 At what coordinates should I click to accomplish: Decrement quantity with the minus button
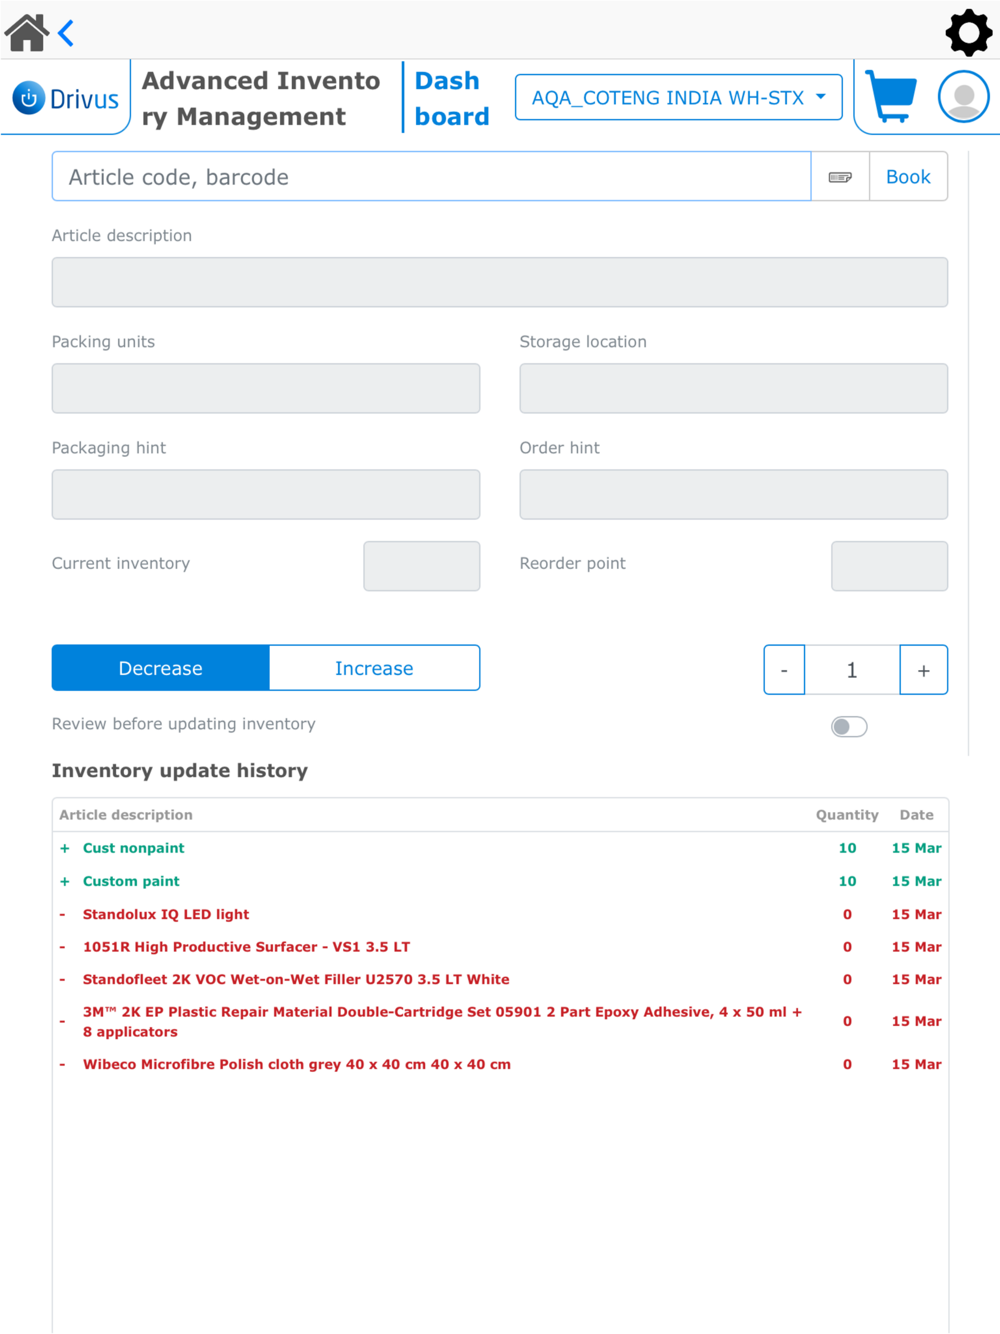pyautogui.click(x=784, y=670)
